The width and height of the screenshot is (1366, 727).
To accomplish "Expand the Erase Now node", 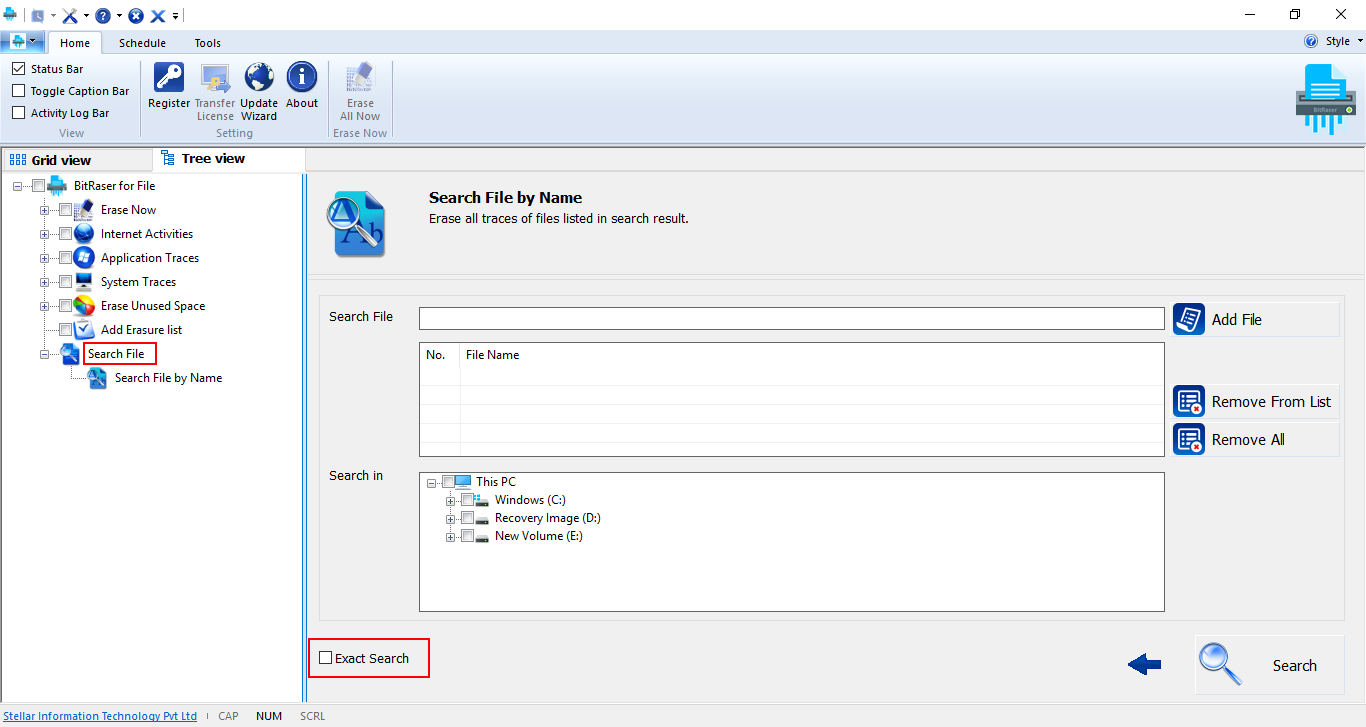I will [x=44, y=210].
